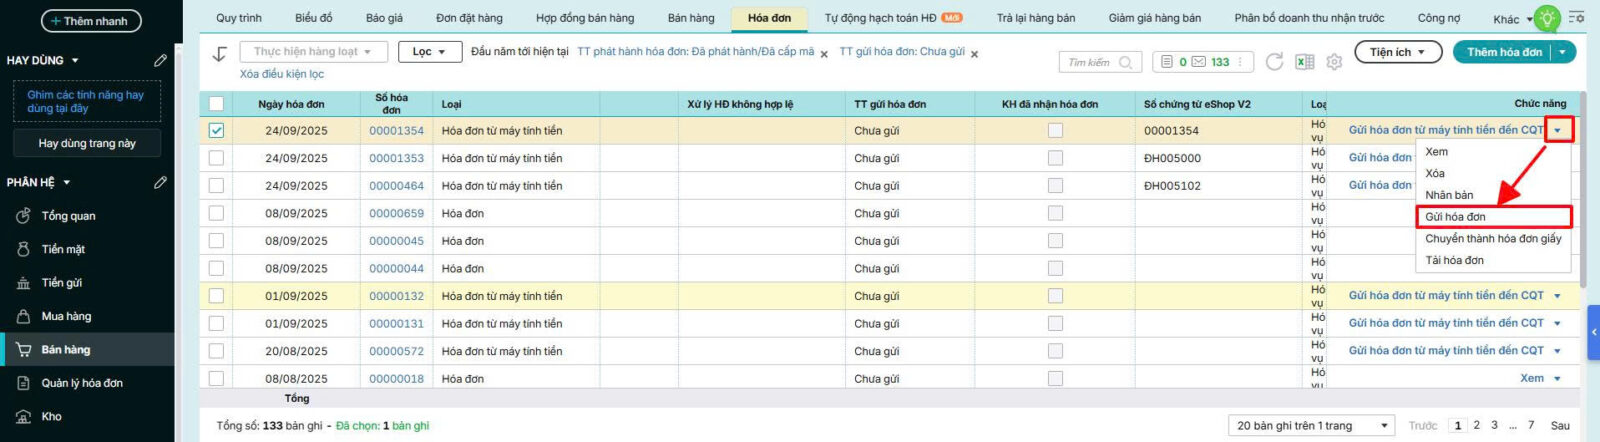Export list with the Excel icon
1600x442 pixels.
click(1304, 62)
